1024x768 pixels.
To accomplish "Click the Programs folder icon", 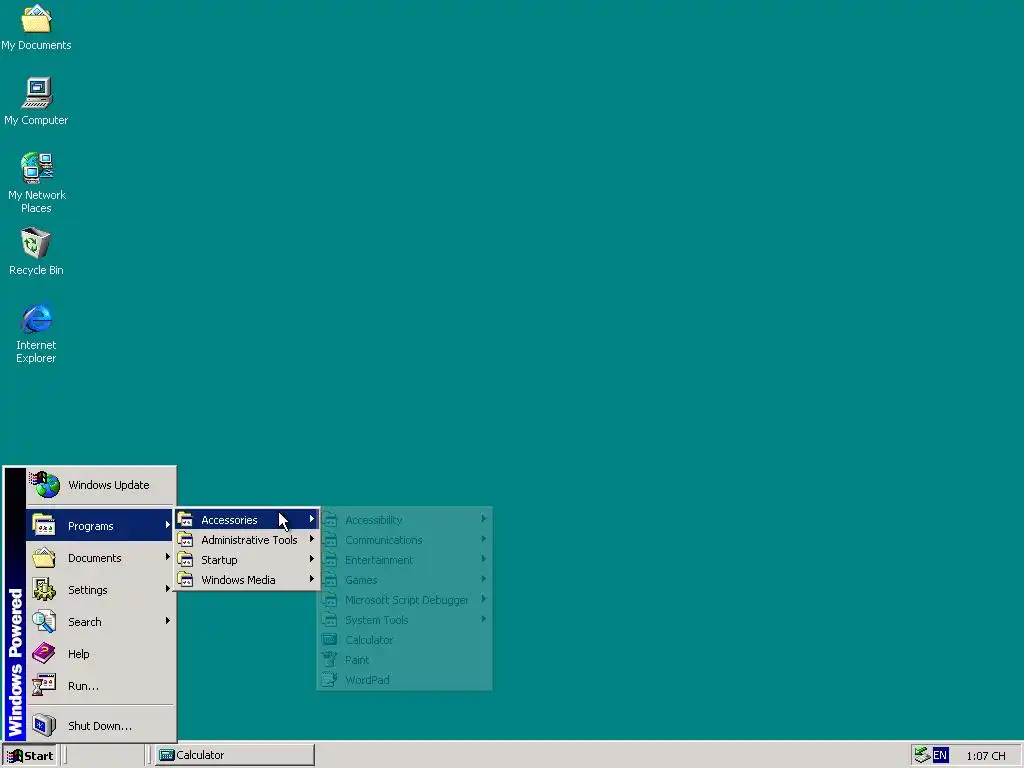I will [x=44, y=525].
